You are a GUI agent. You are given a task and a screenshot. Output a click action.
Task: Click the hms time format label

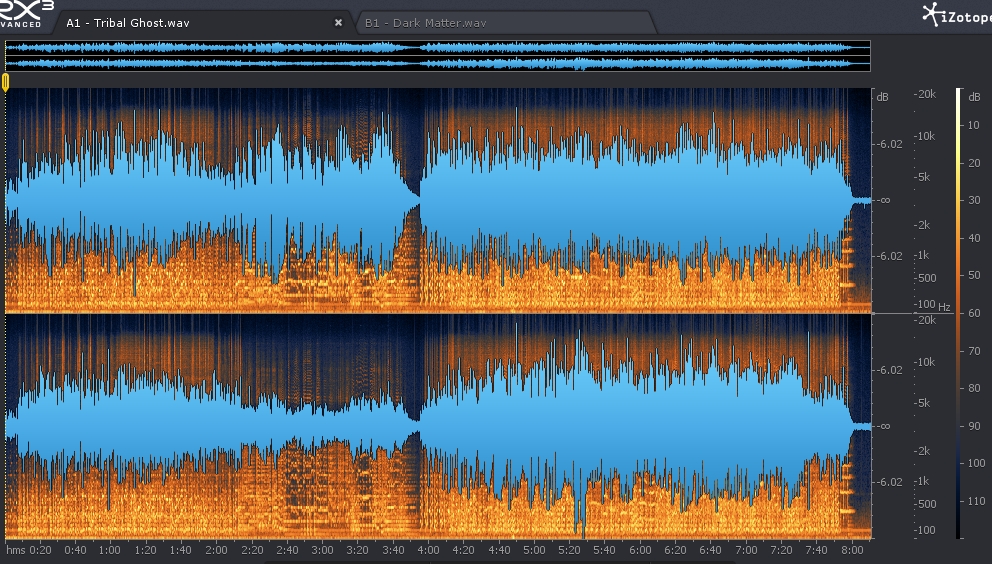[15, 550]
